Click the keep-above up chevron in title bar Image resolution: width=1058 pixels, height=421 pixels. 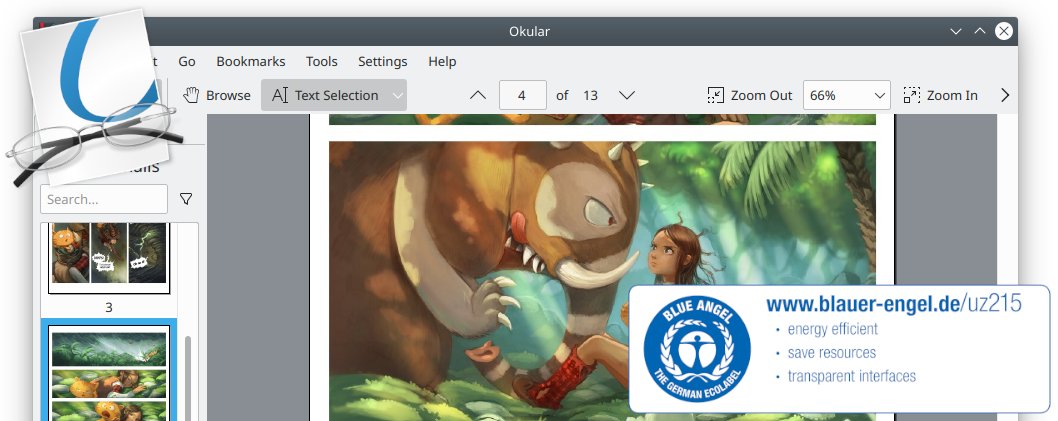(x=980, y=31)
